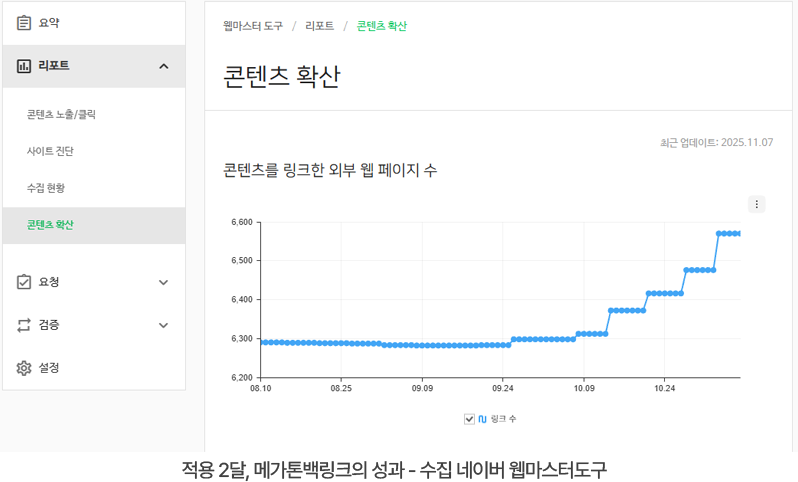
Task: Open 사이트 진단 report
Action: 50,151
